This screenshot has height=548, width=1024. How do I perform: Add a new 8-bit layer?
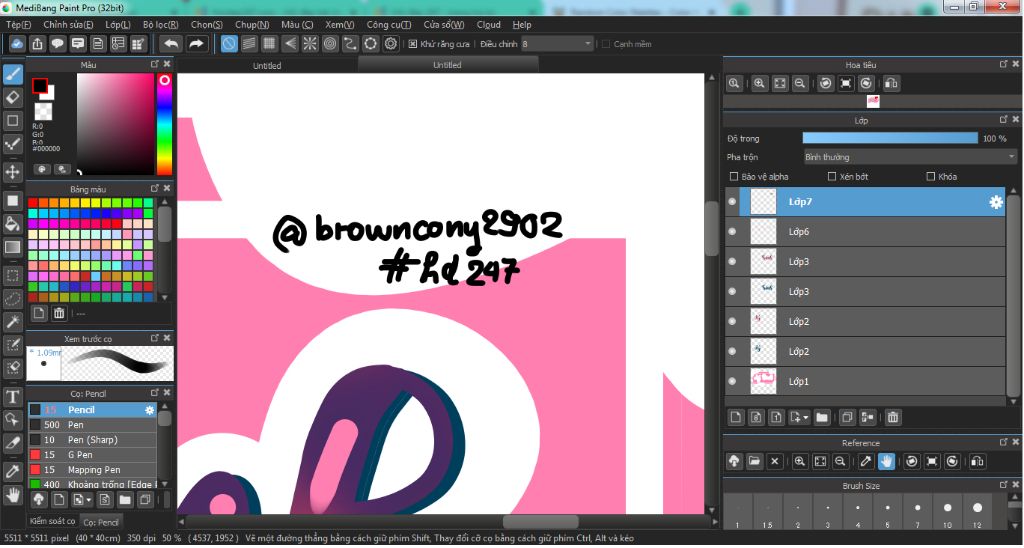click(x=756, y=417)
